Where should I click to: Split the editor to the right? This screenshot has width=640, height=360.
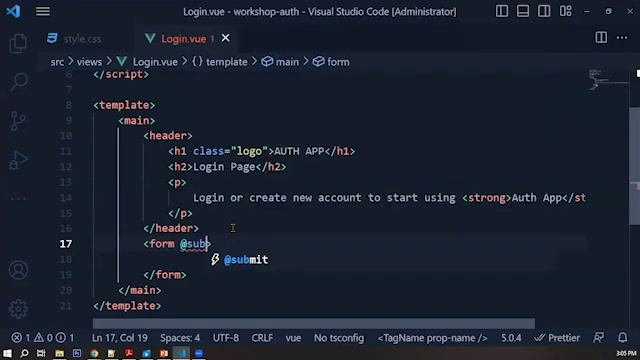[601, 38]
